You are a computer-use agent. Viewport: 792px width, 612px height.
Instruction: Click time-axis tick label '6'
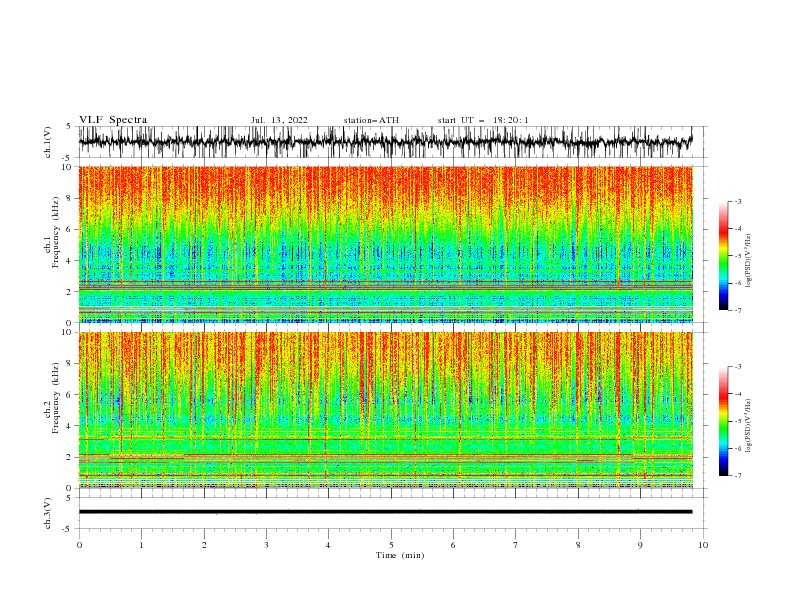click(x=453, y=545)
